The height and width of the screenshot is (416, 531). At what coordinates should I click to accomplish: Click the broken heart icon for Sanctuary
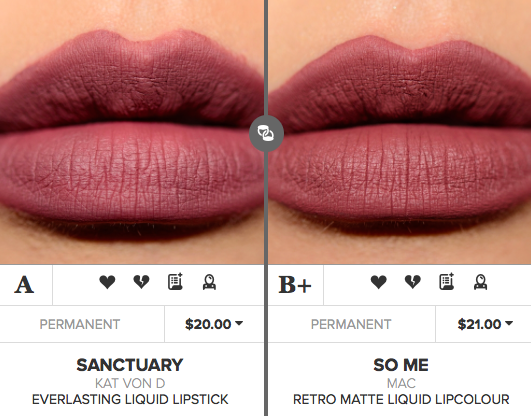[141, 282]
